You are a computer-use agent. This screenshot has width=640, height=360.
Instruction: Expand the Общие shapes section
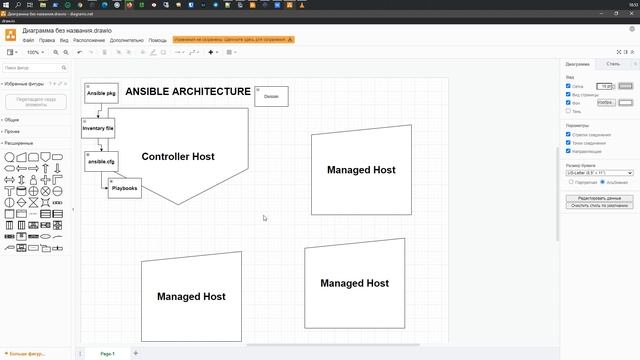coord(11,120)
